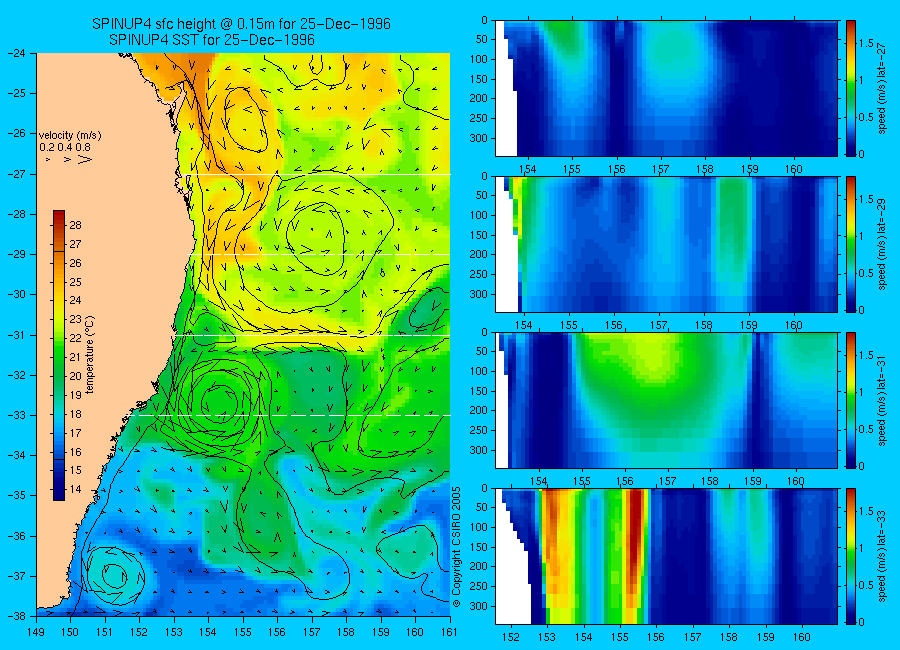The height and width of the screenshot is (650, 900).
Task: Click the '0.2 0.4 0.8' velocity scale values
Action: 65,148
